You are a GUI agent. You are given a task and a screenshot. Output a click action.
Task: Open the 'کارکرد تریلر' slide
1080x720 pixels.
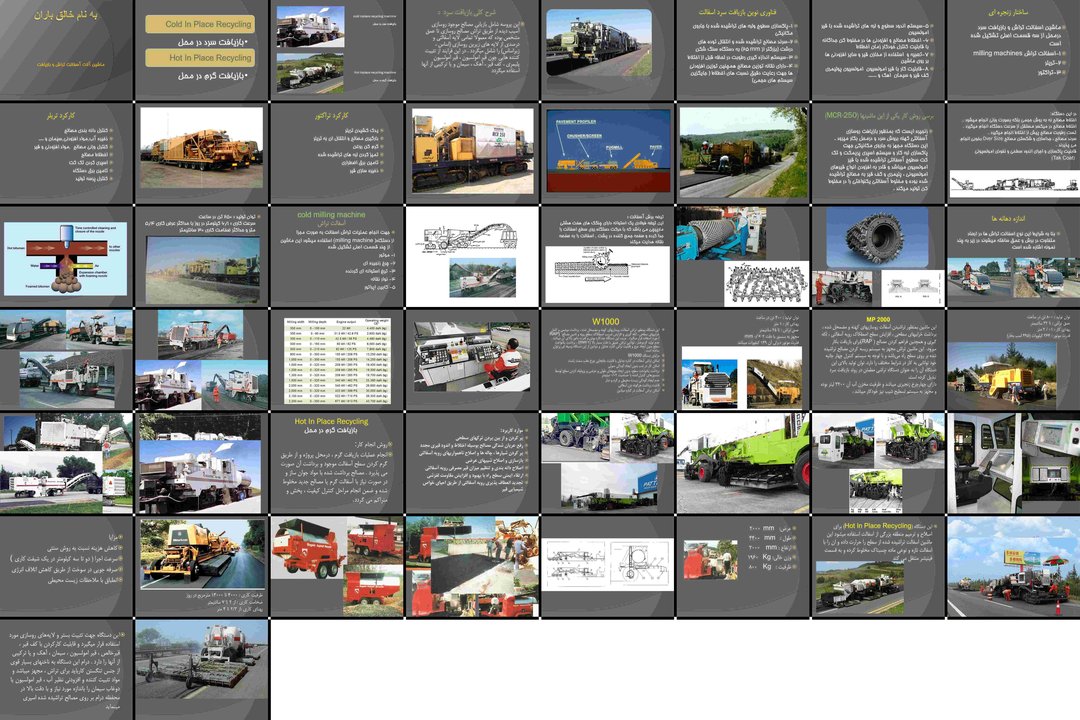[66, 153]
